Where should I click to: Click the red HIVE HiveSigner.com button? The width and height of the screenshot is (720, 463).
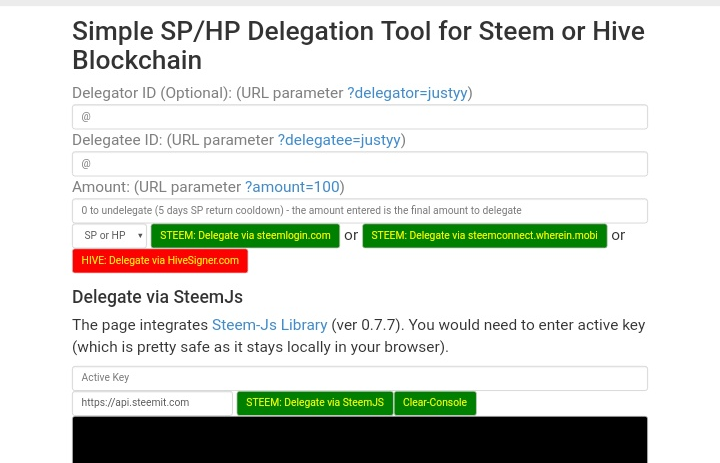coord(160,261)
